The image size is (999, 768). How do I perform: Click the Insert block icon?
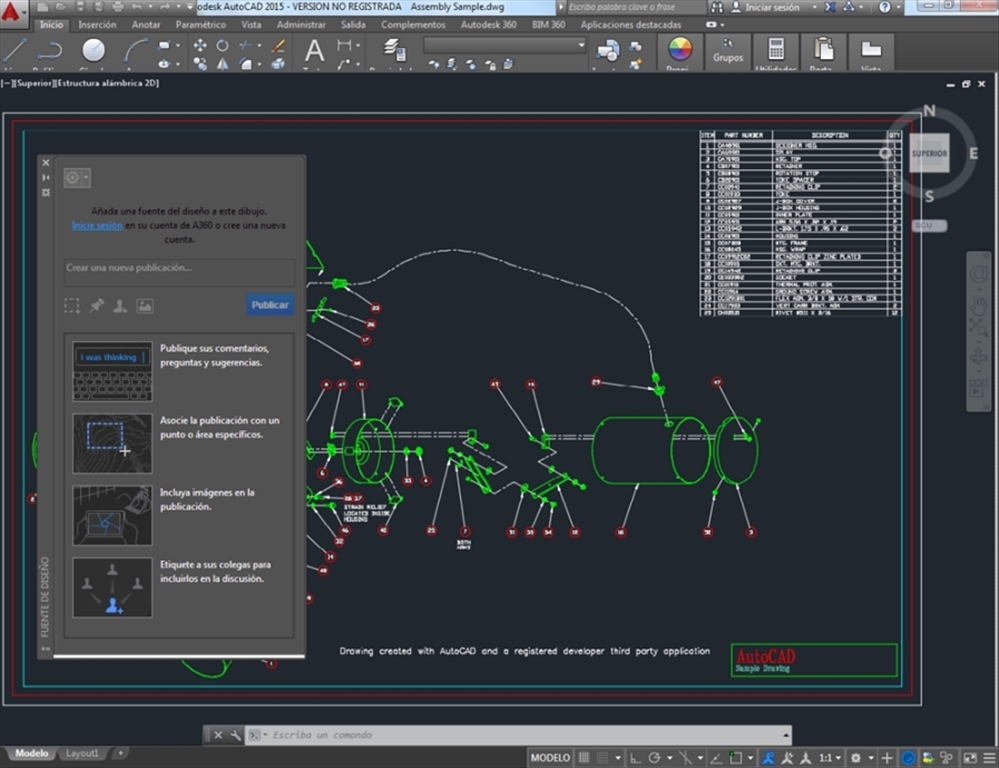pos(608,50)
